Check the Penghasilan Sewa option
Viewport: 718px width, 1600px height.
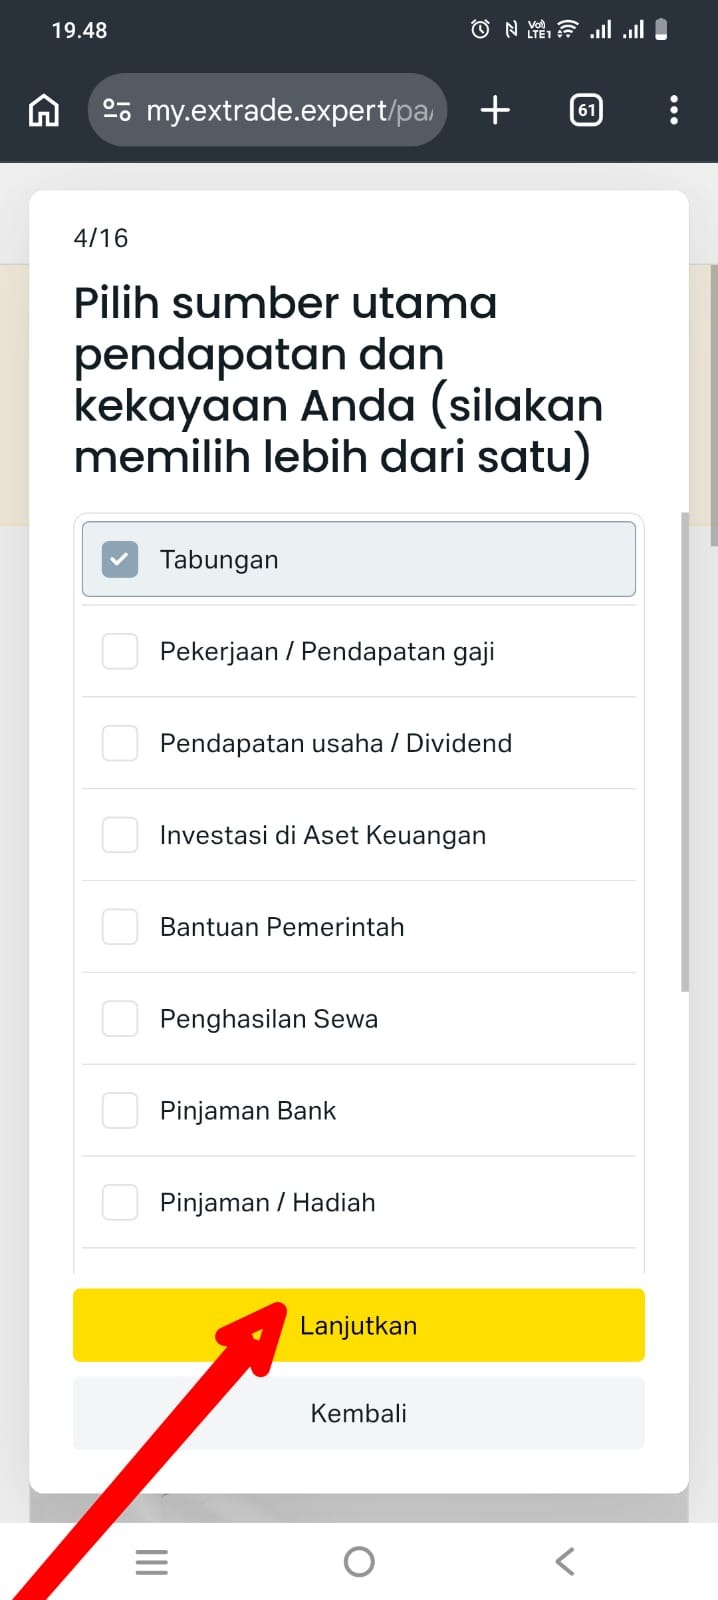[x=120, y=1020]
